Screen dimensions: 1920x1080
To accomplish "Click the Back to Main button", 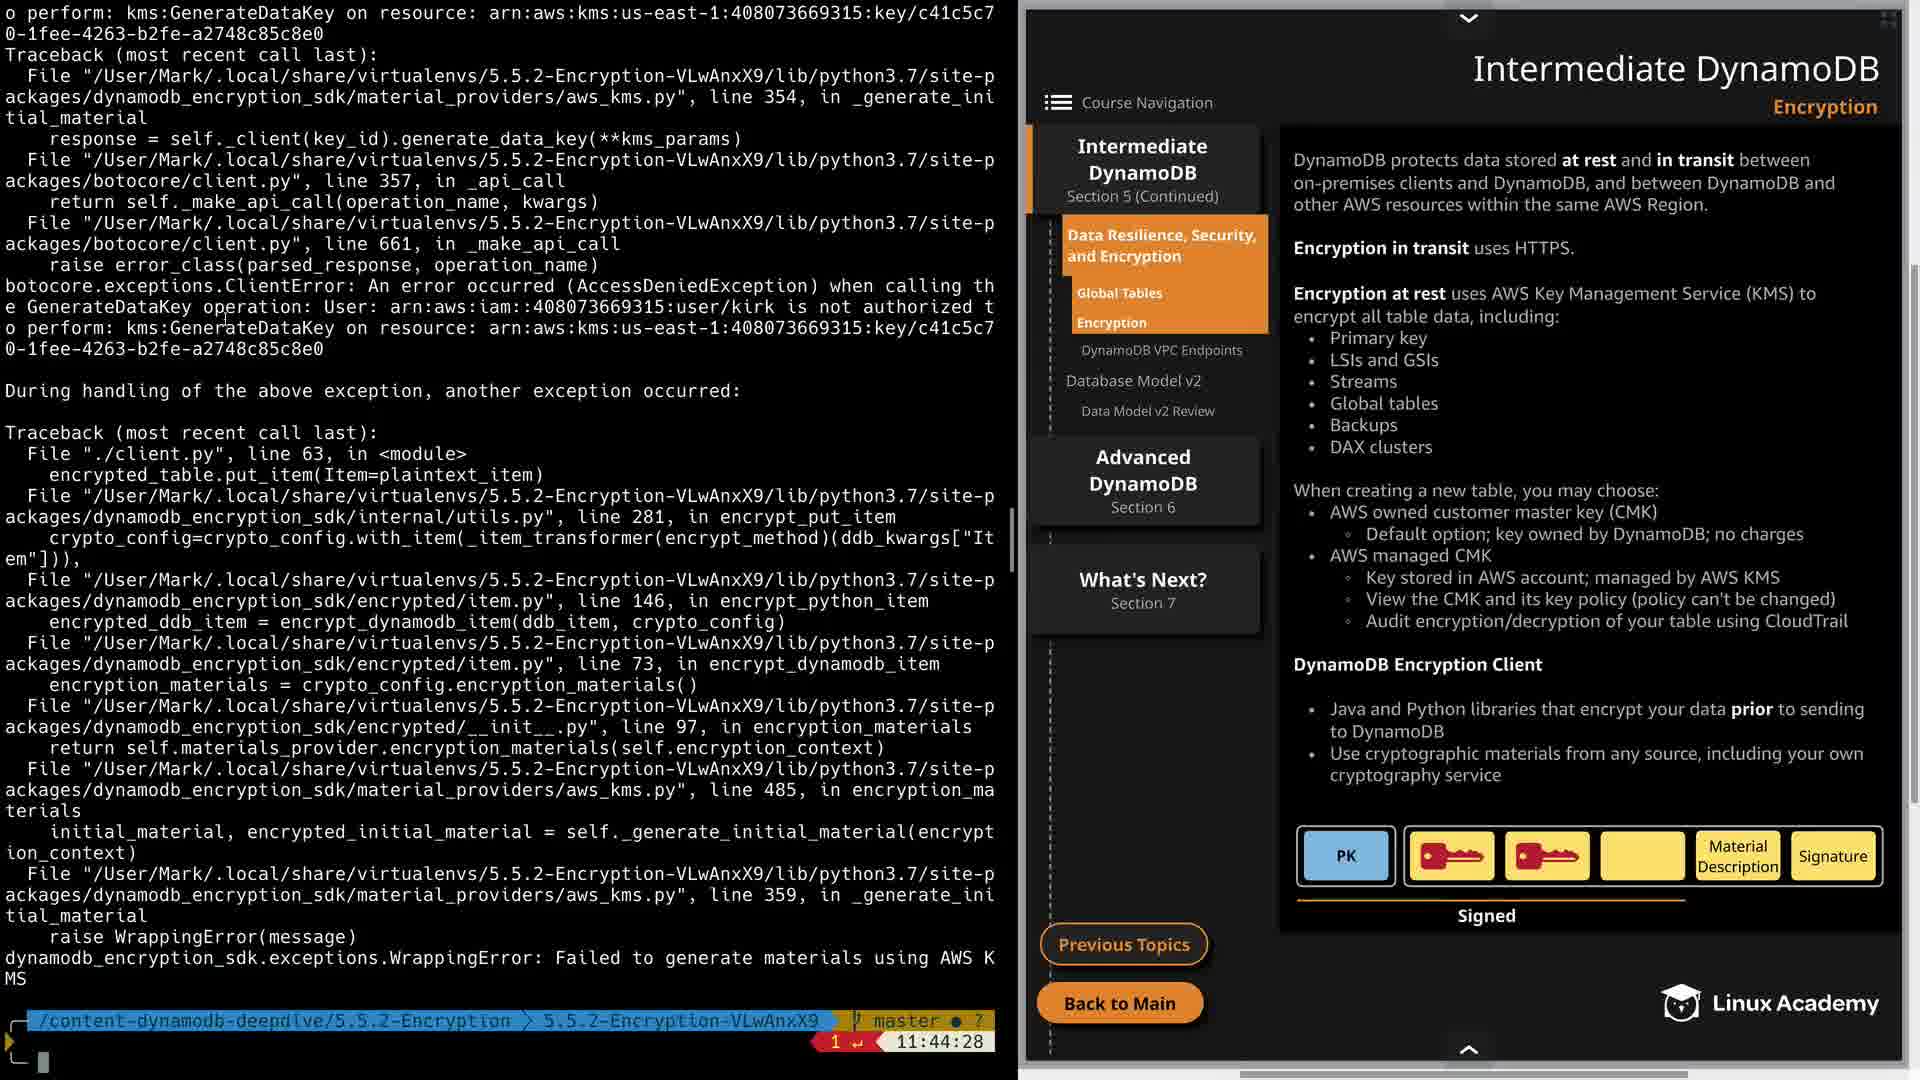I will tap(1119, 1003).
